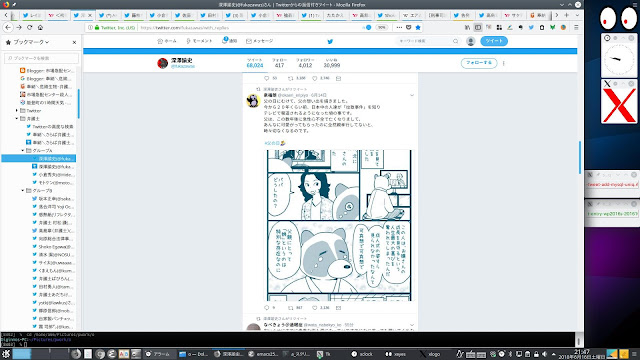Open the メッセージ tab on Twitter
Image resolution: width=640 pixels, height=360 pixels.
(x=259, y=41)
